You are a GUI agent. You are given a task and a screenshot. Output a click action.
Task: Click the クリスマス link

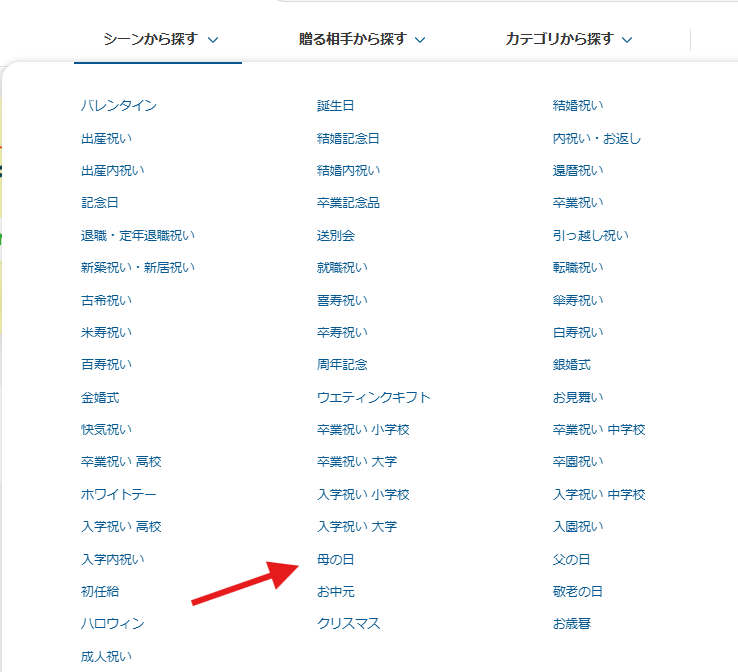[348, 623]
